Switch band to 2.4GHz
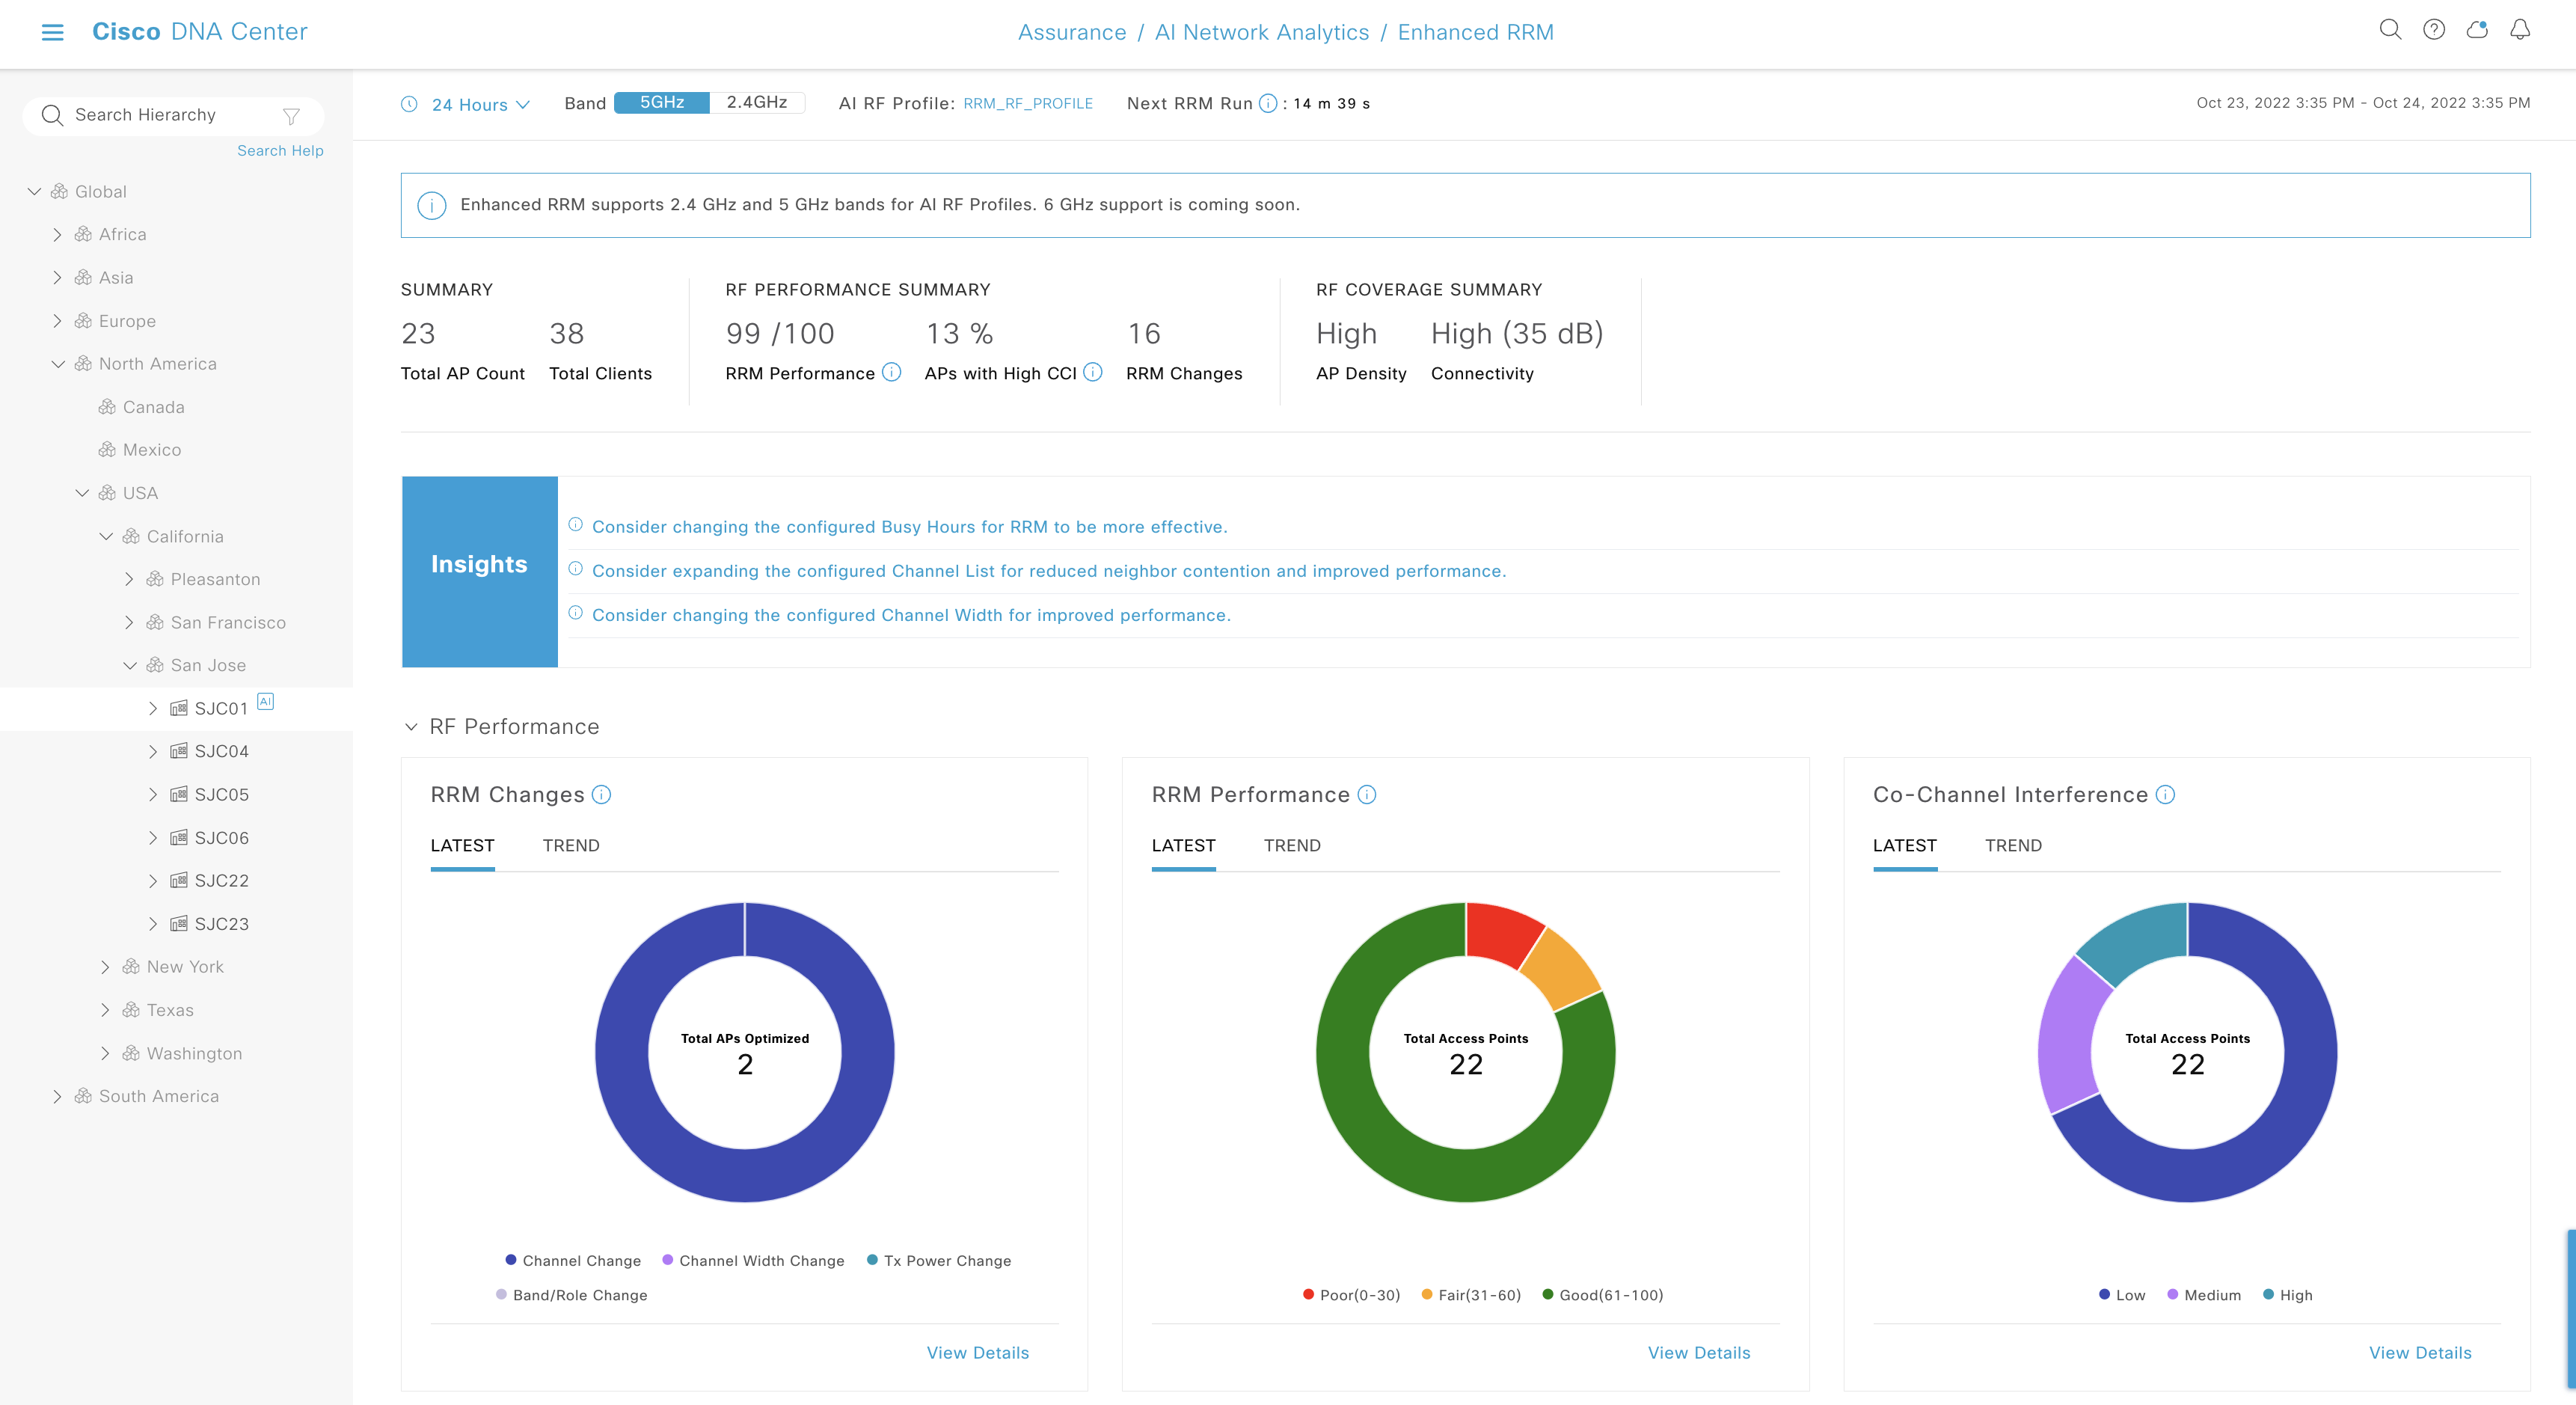The height and width of the screenshot is (1405, 2576). coord(757,102)
